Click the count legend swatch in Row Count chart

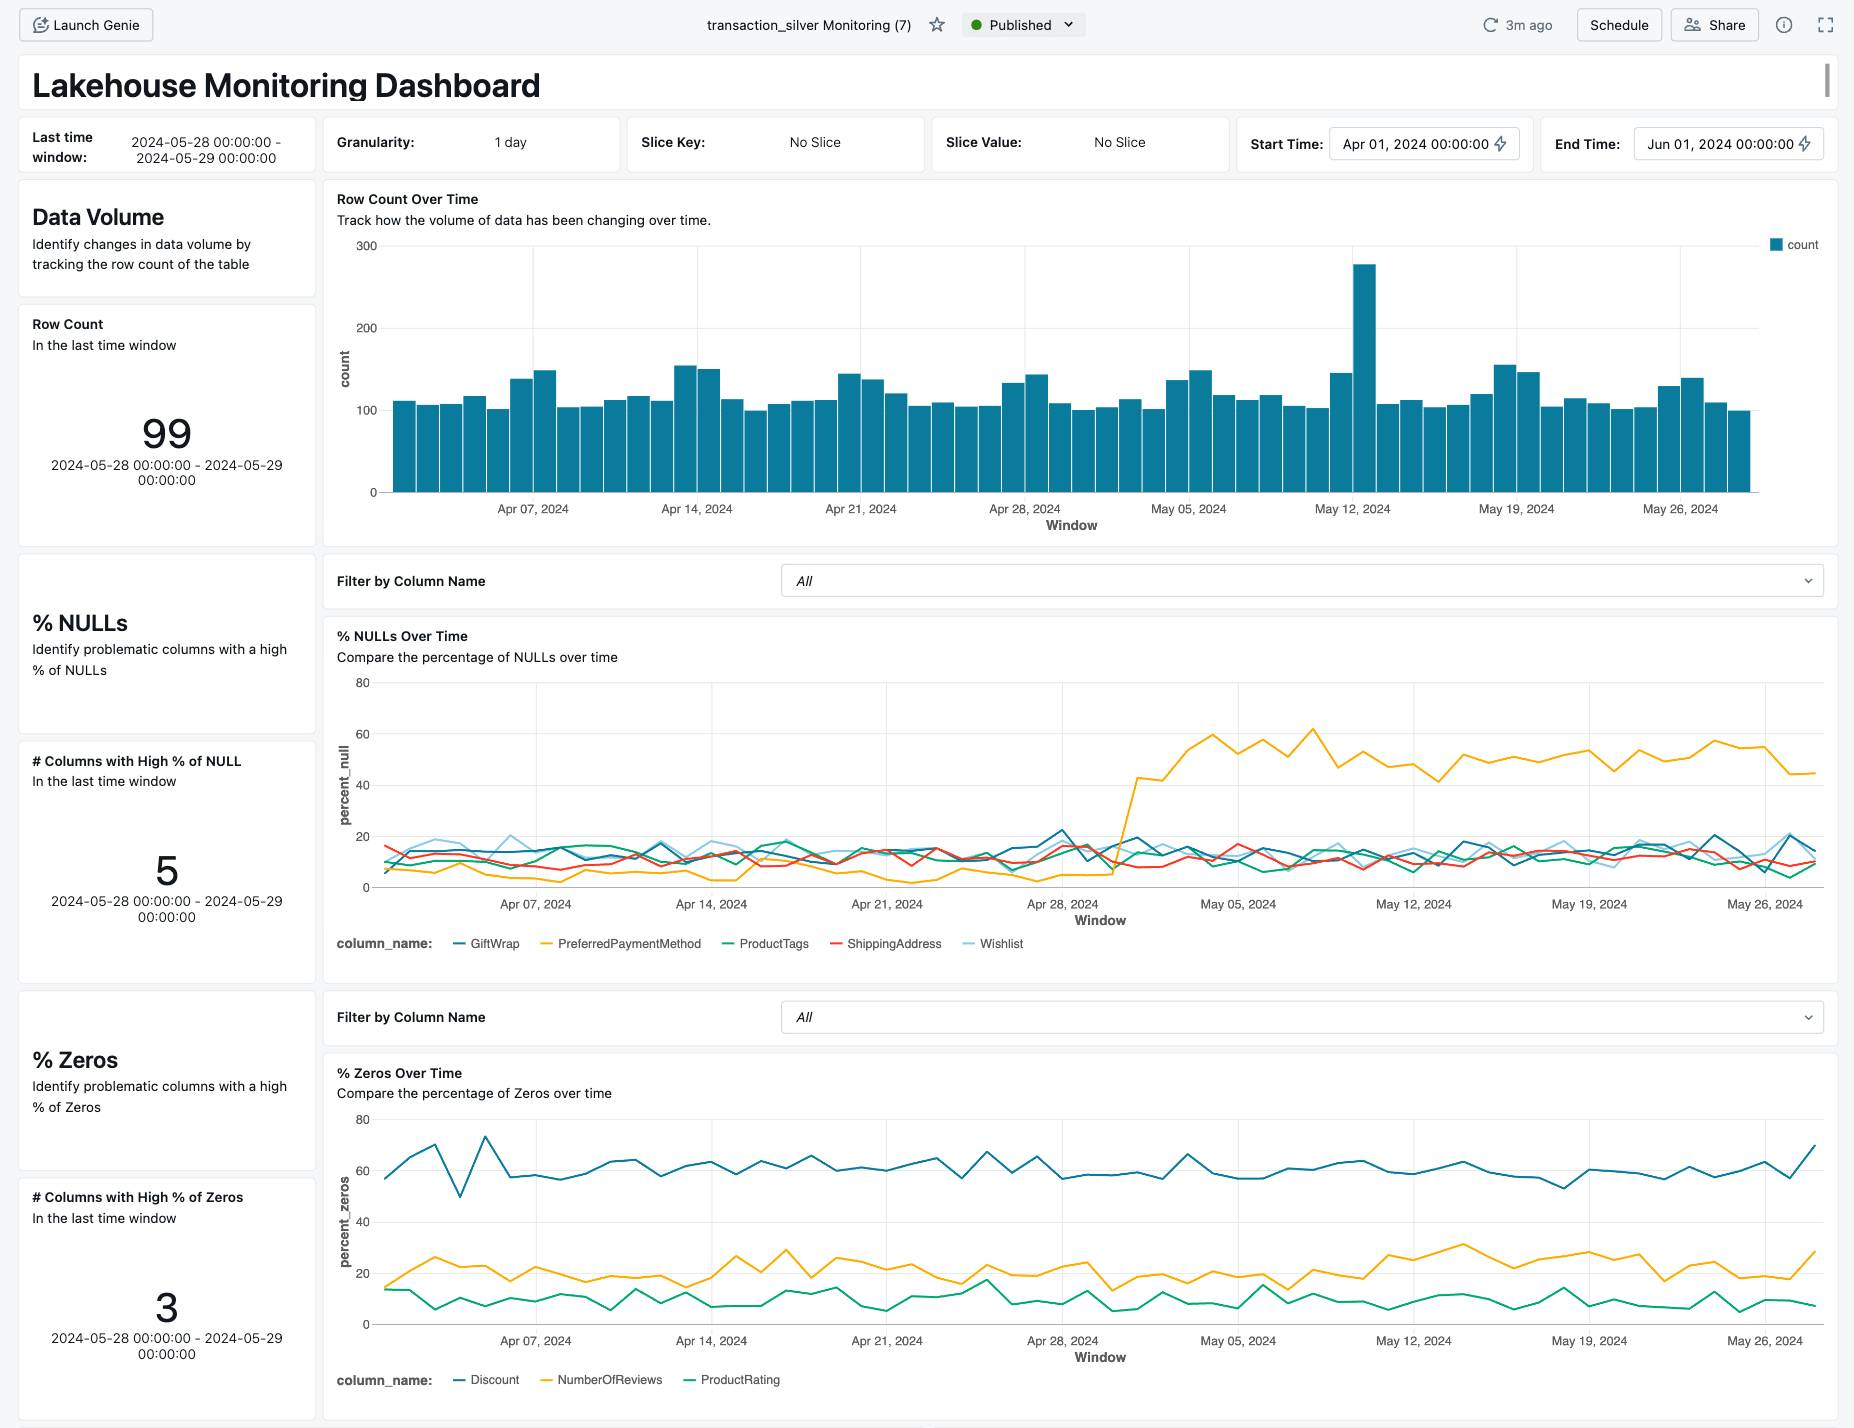click(x=1776, y=245)
